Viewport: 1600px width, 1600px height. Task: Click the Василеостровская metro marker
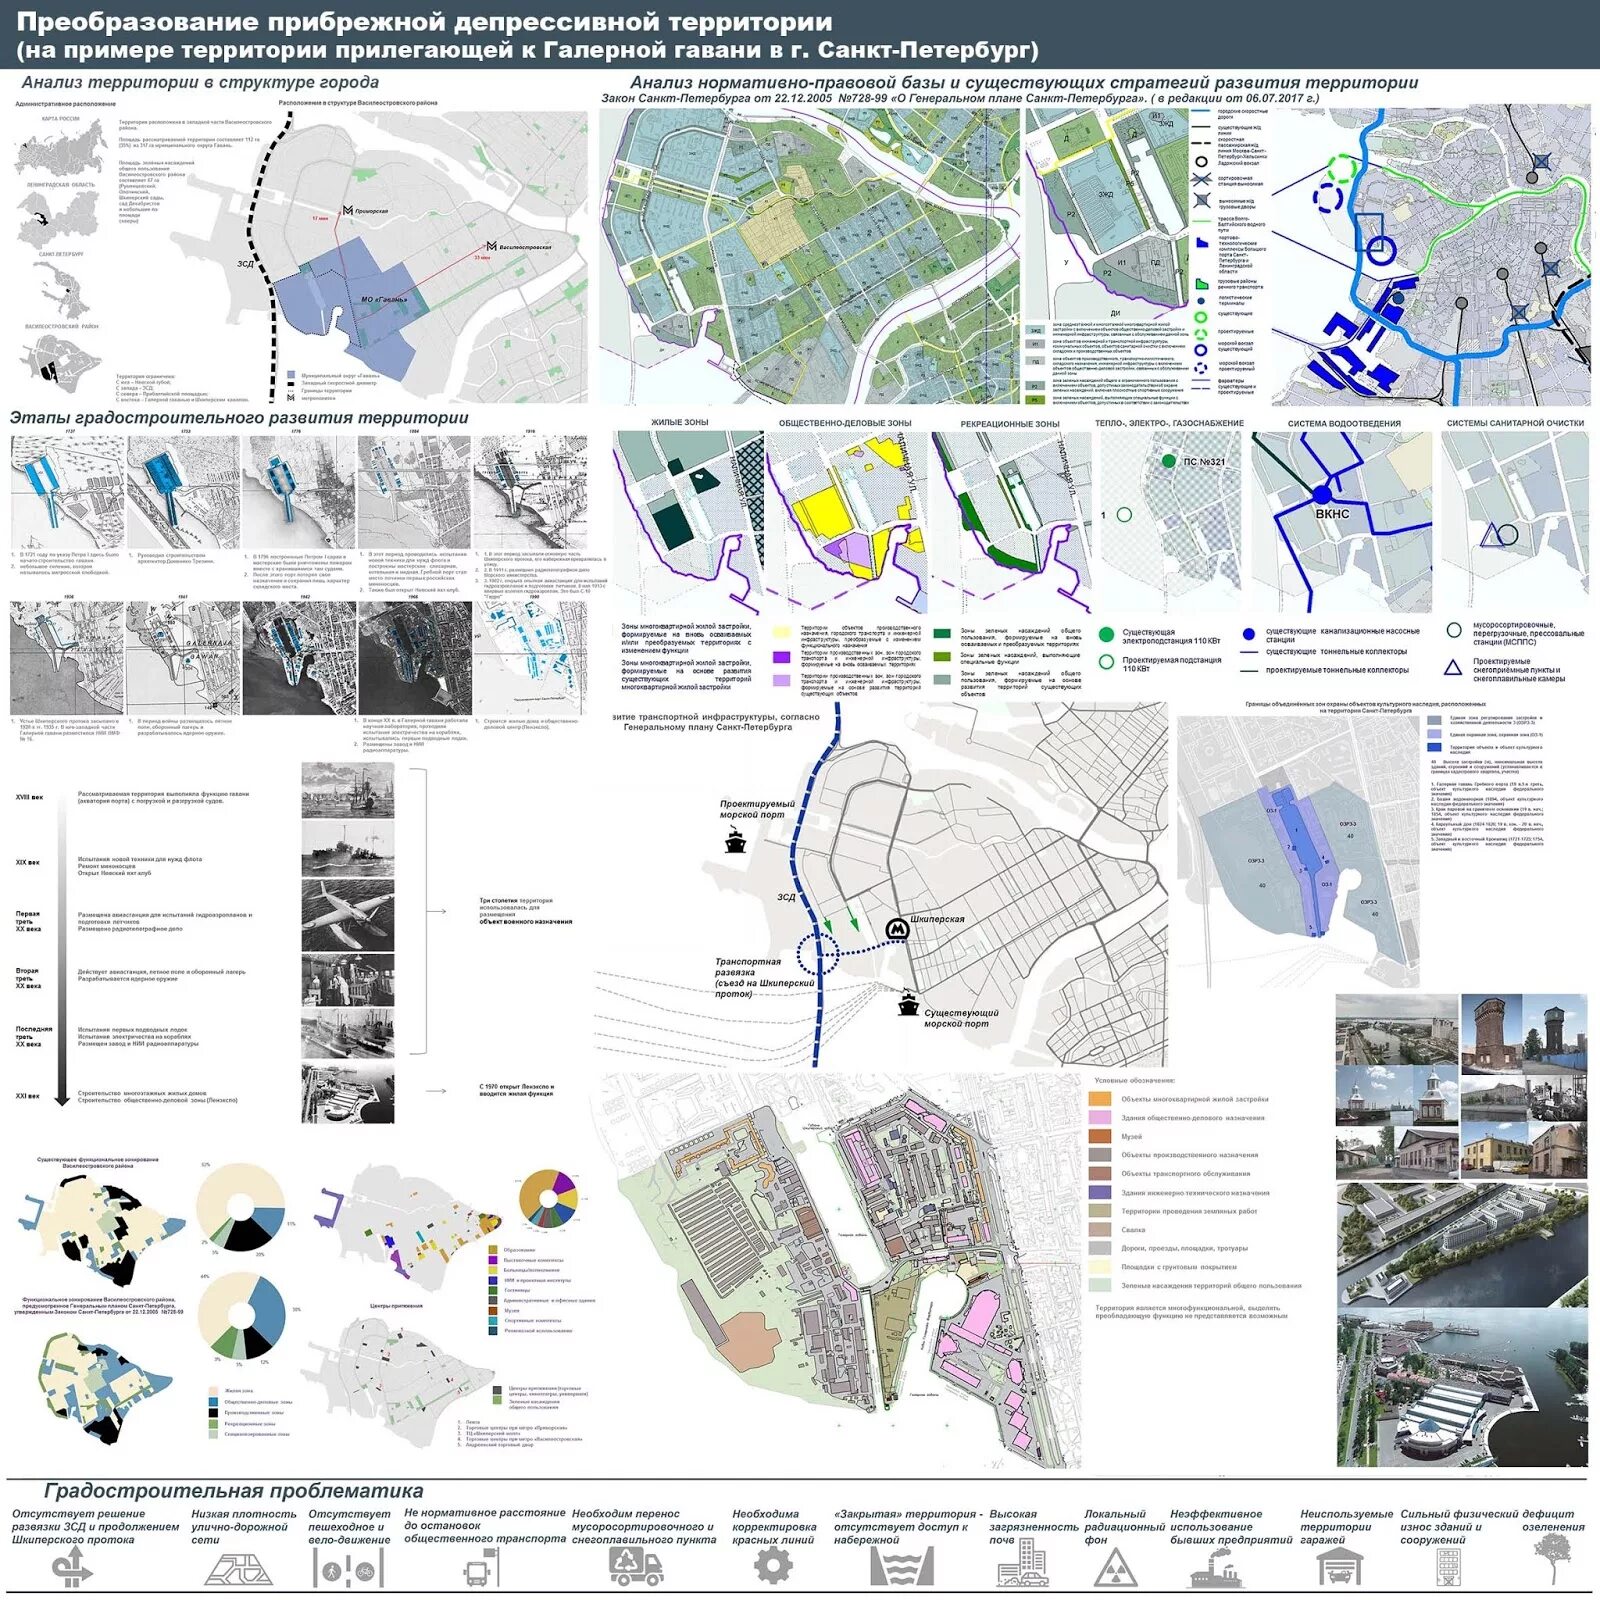(x=491, y=246)
